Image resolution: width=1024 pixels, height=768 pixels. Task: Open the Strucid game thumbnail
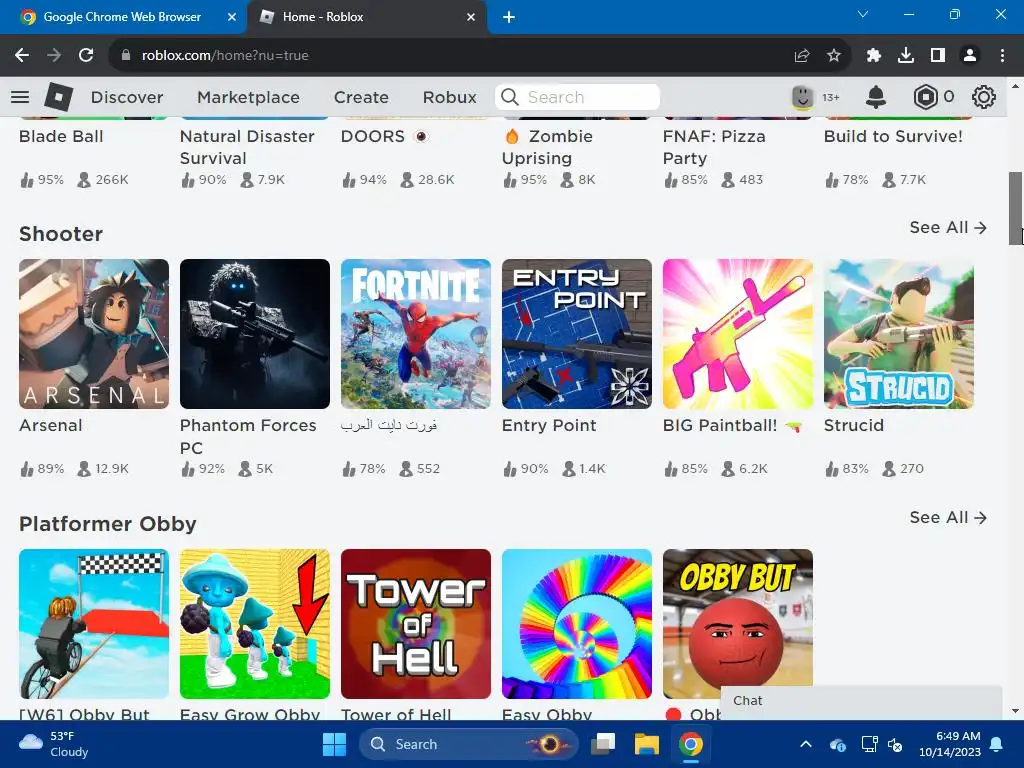click(899, 334)
